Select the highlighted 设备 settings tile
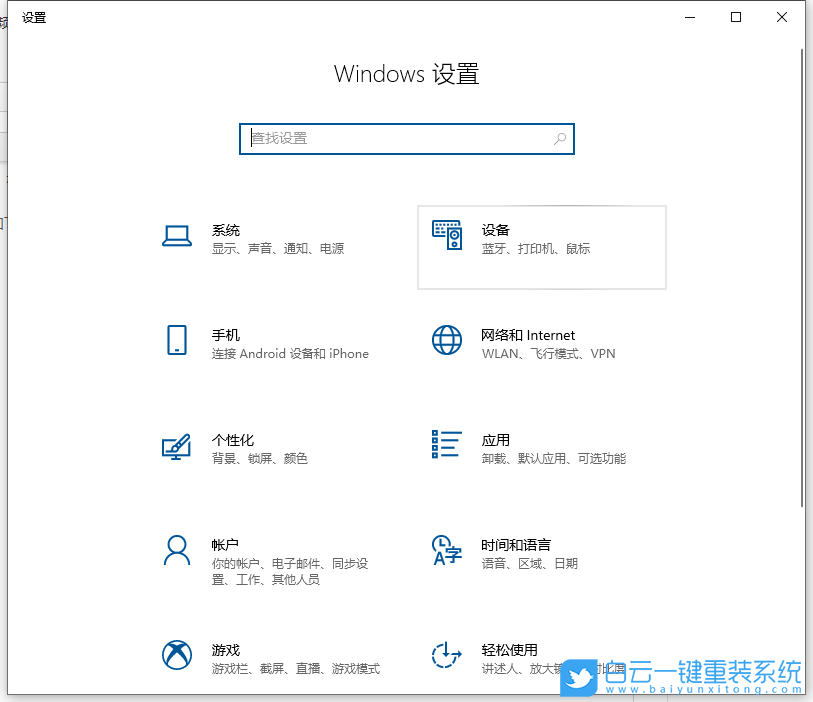 pyautogui.click(x=540, y=247)
